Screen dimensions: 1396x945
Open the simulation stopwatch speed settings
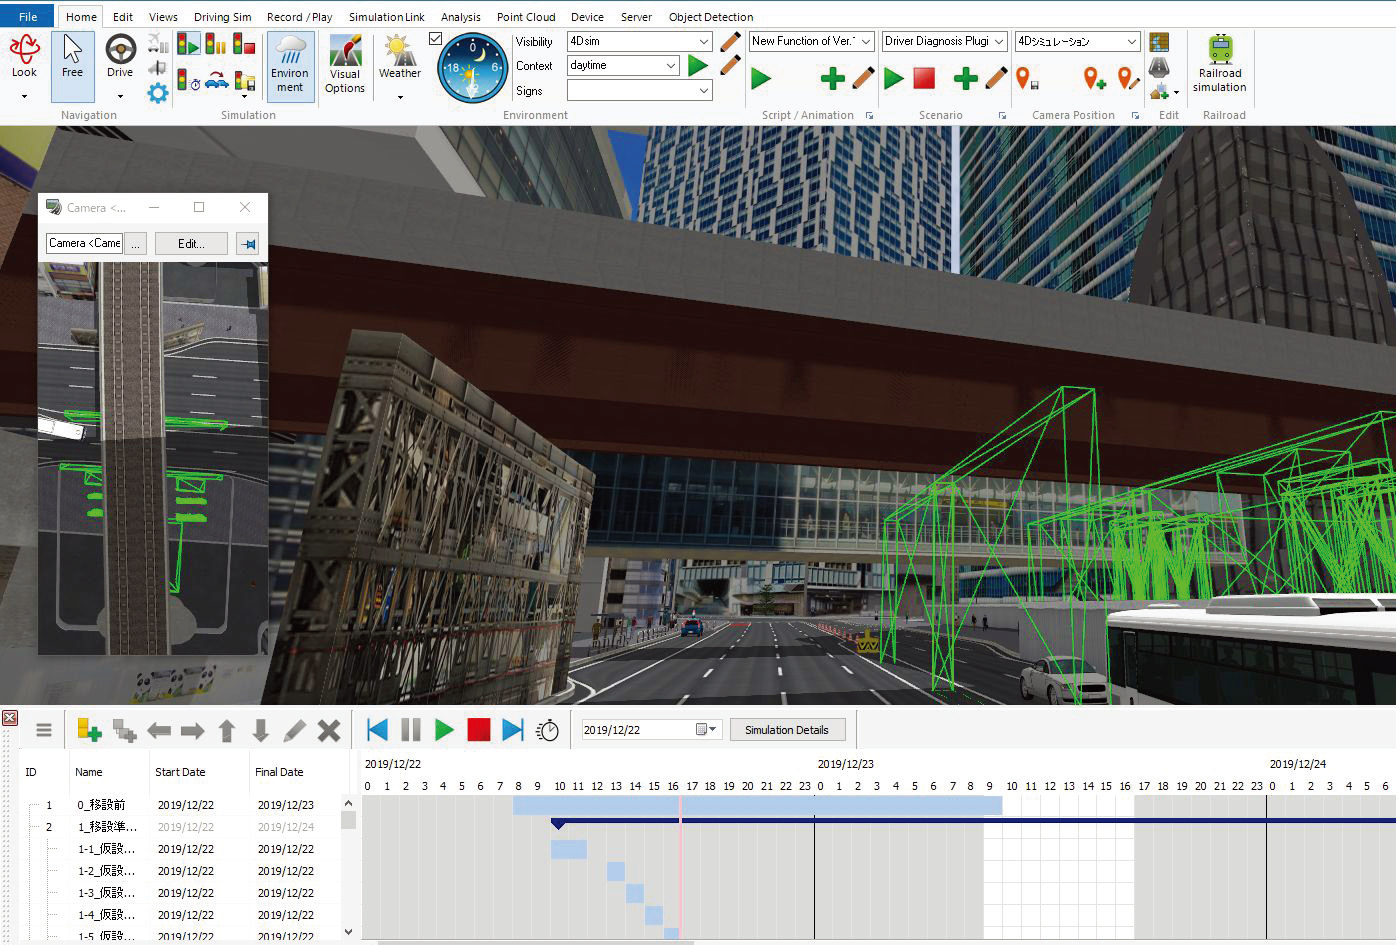click(547, 730)
